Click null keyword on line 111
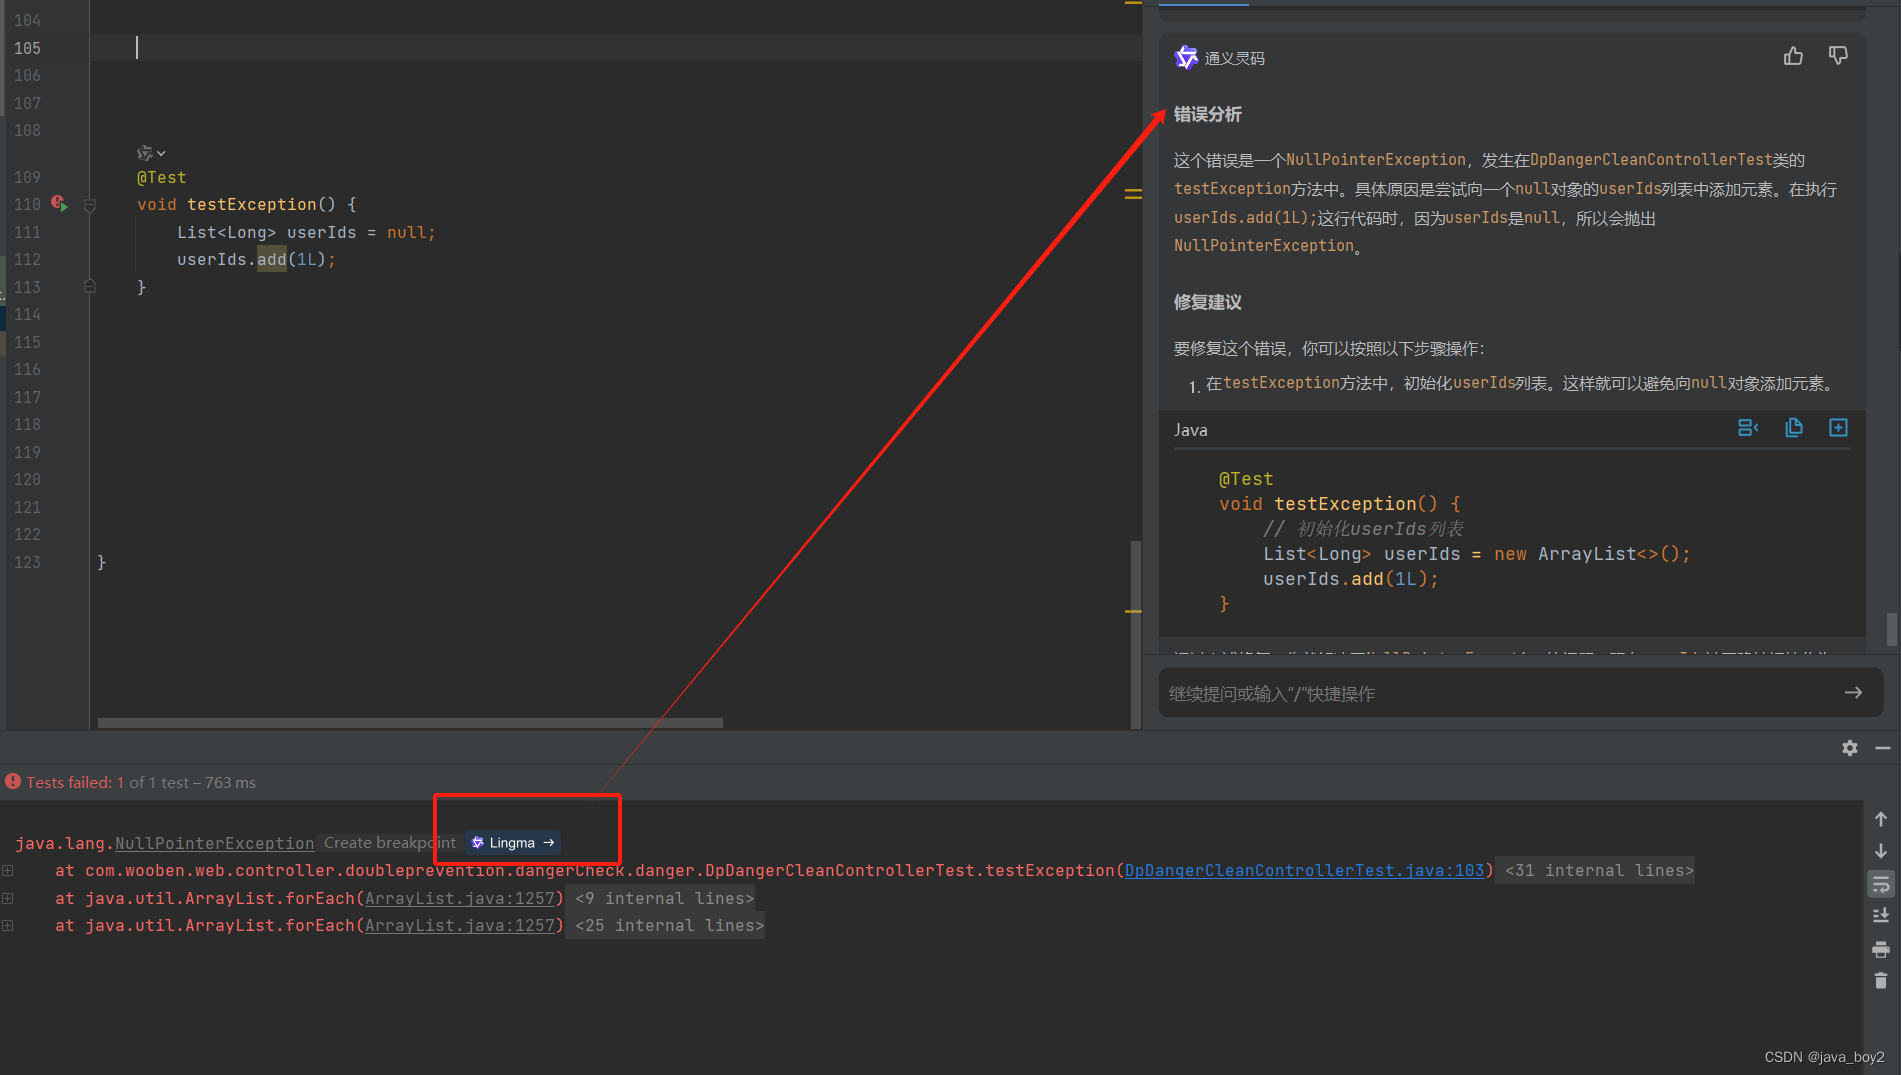Viewport: 1901px width, 1075px height. pos(407,233)
